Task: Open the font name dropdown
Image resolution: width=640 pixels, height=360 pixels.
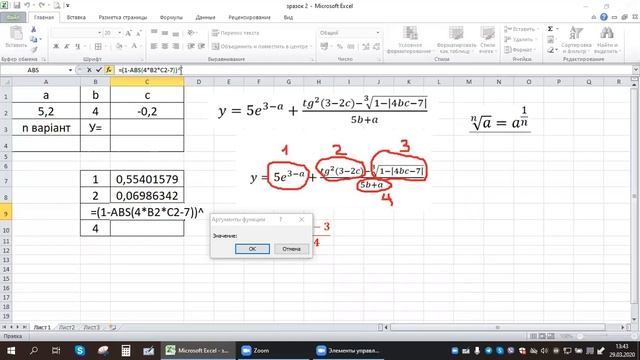Action: point(99,33)
